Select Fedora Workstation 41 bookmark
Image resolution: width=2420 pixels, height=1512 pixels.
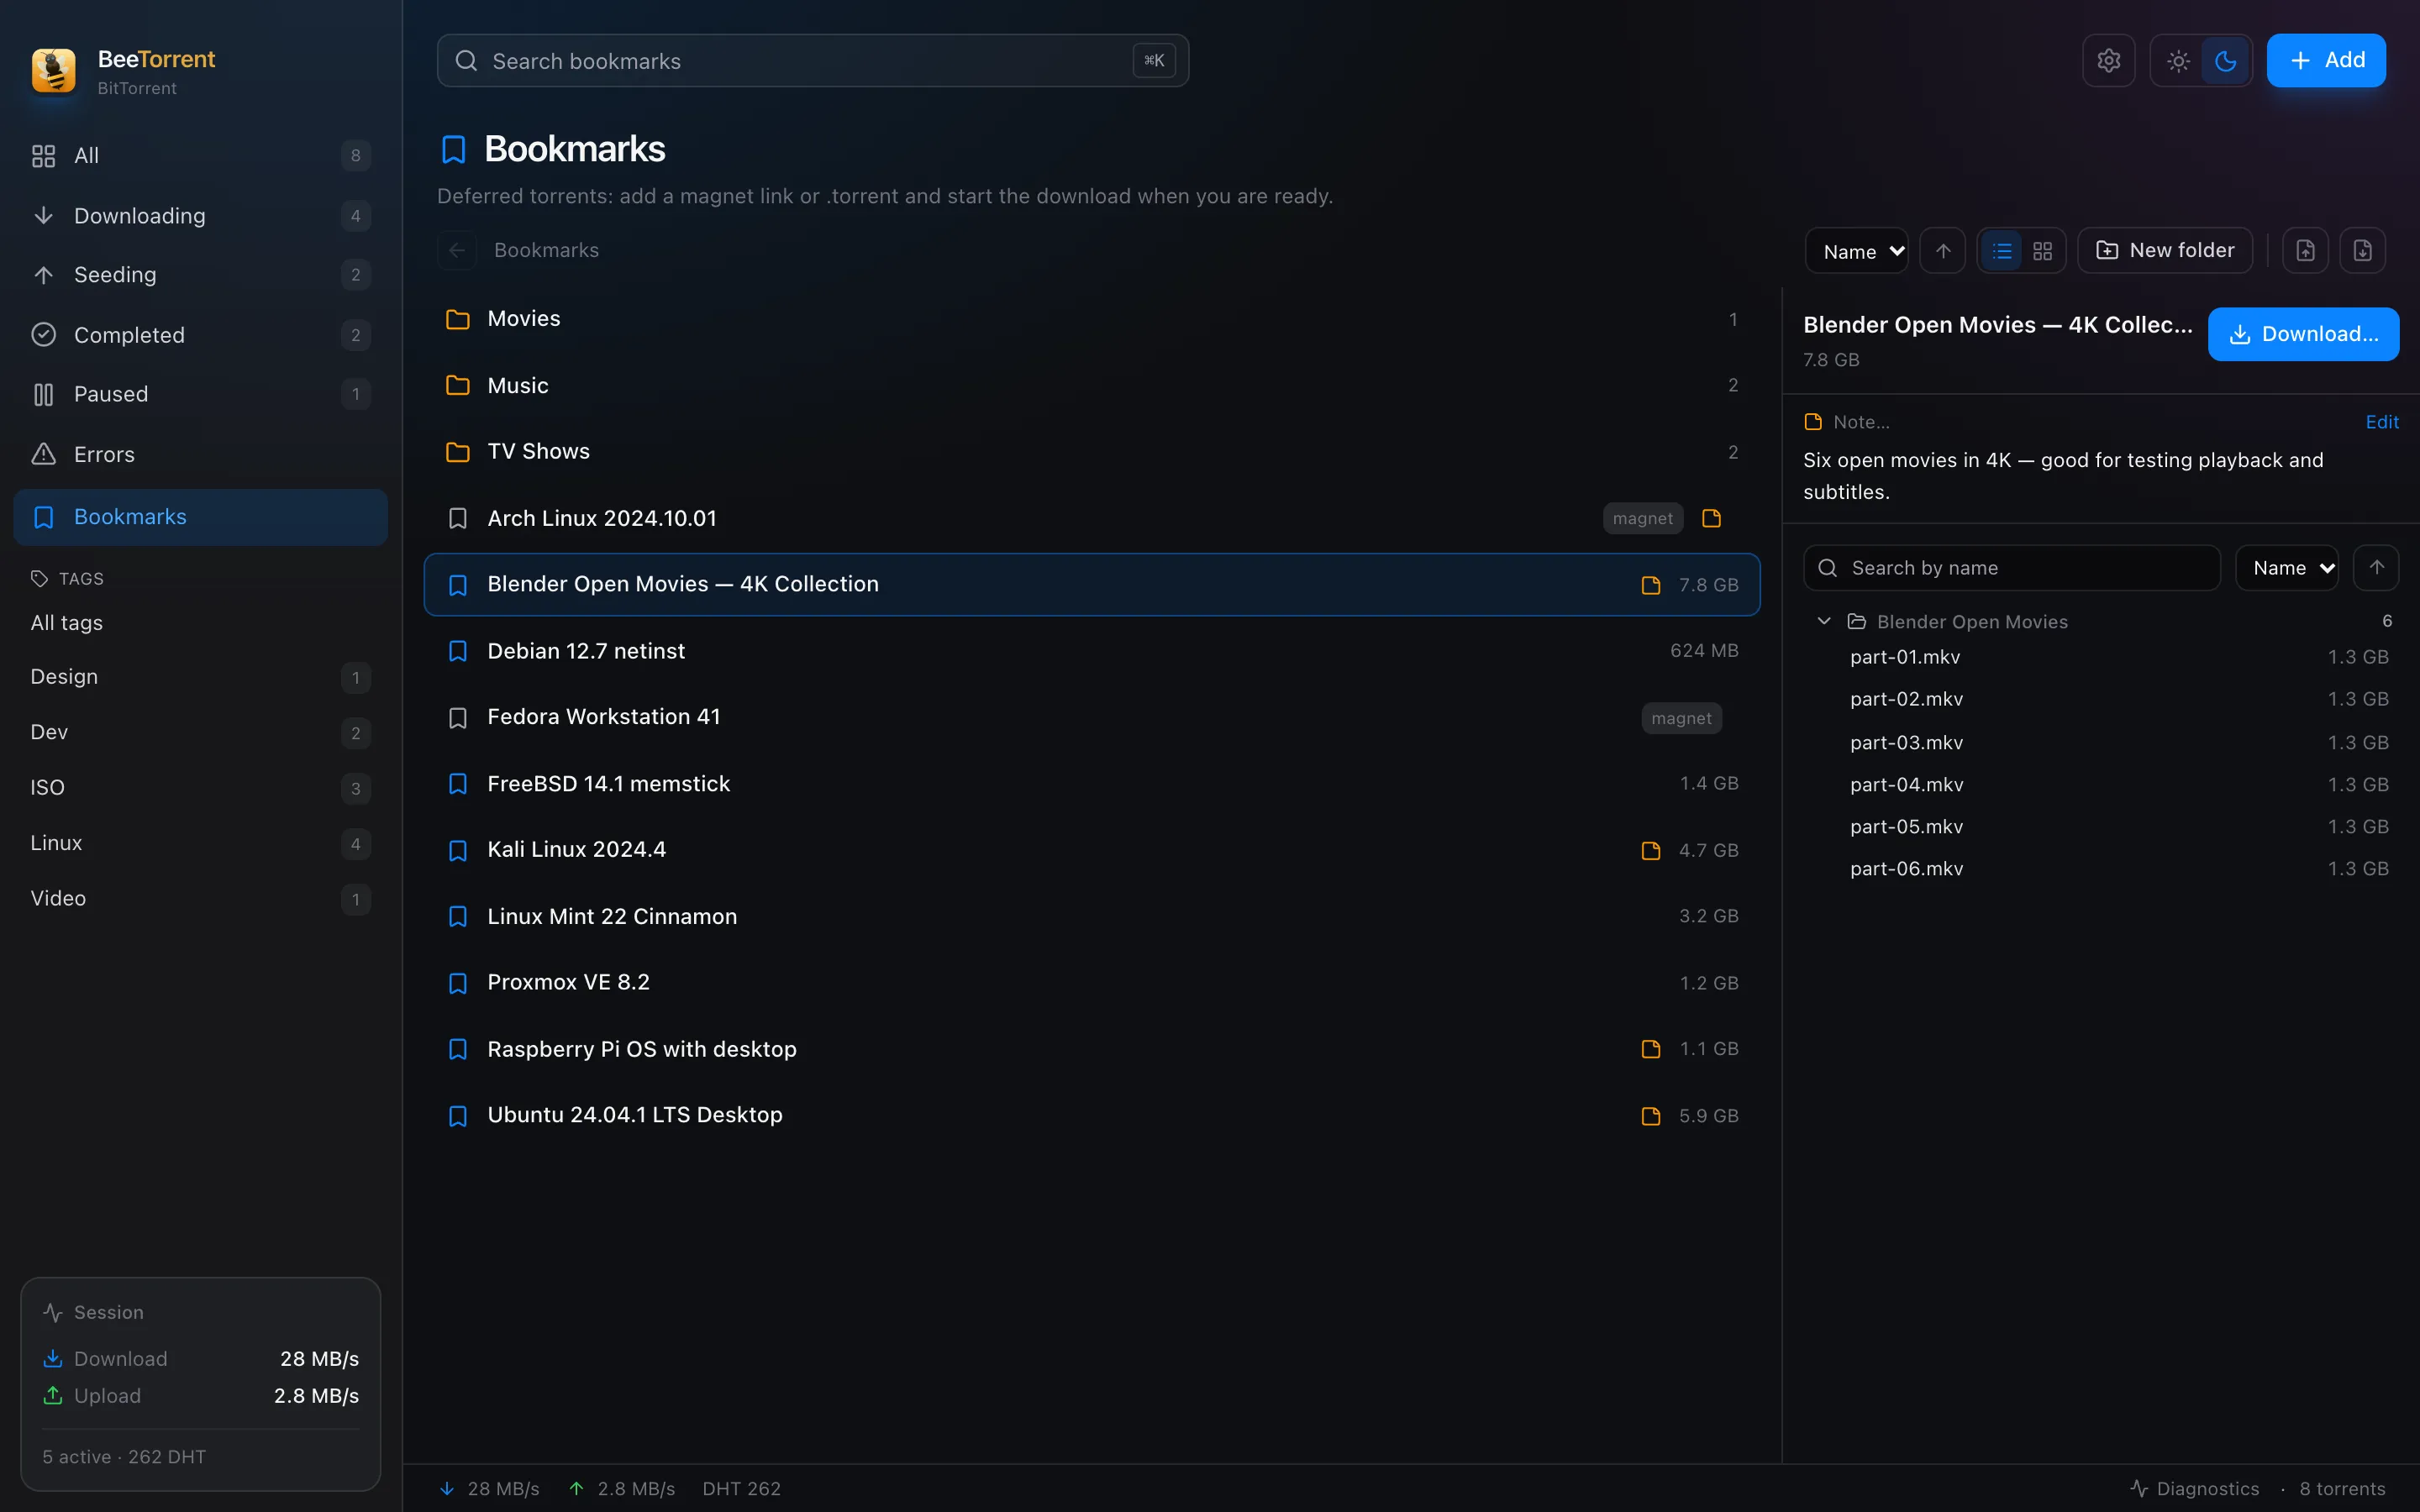coord(1091,717)
